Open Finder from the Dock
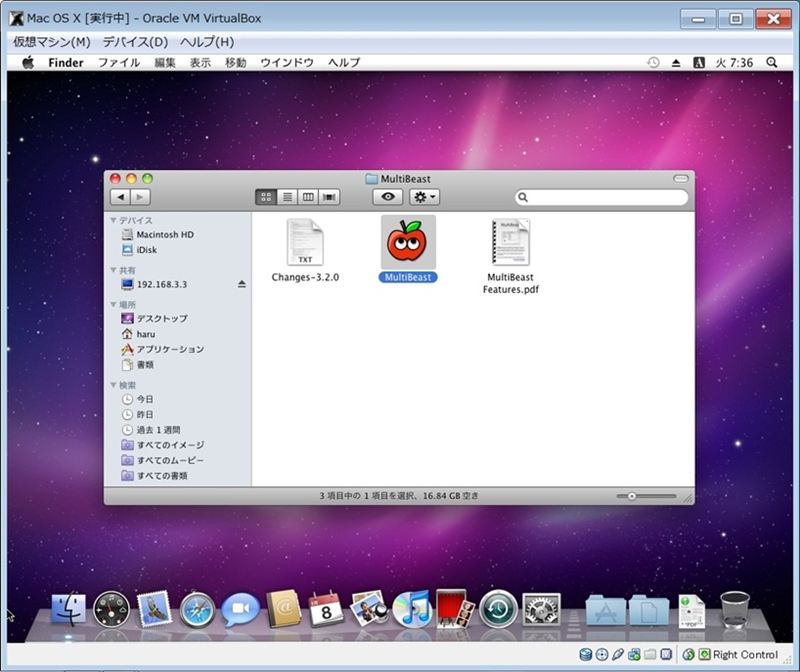 68,609
